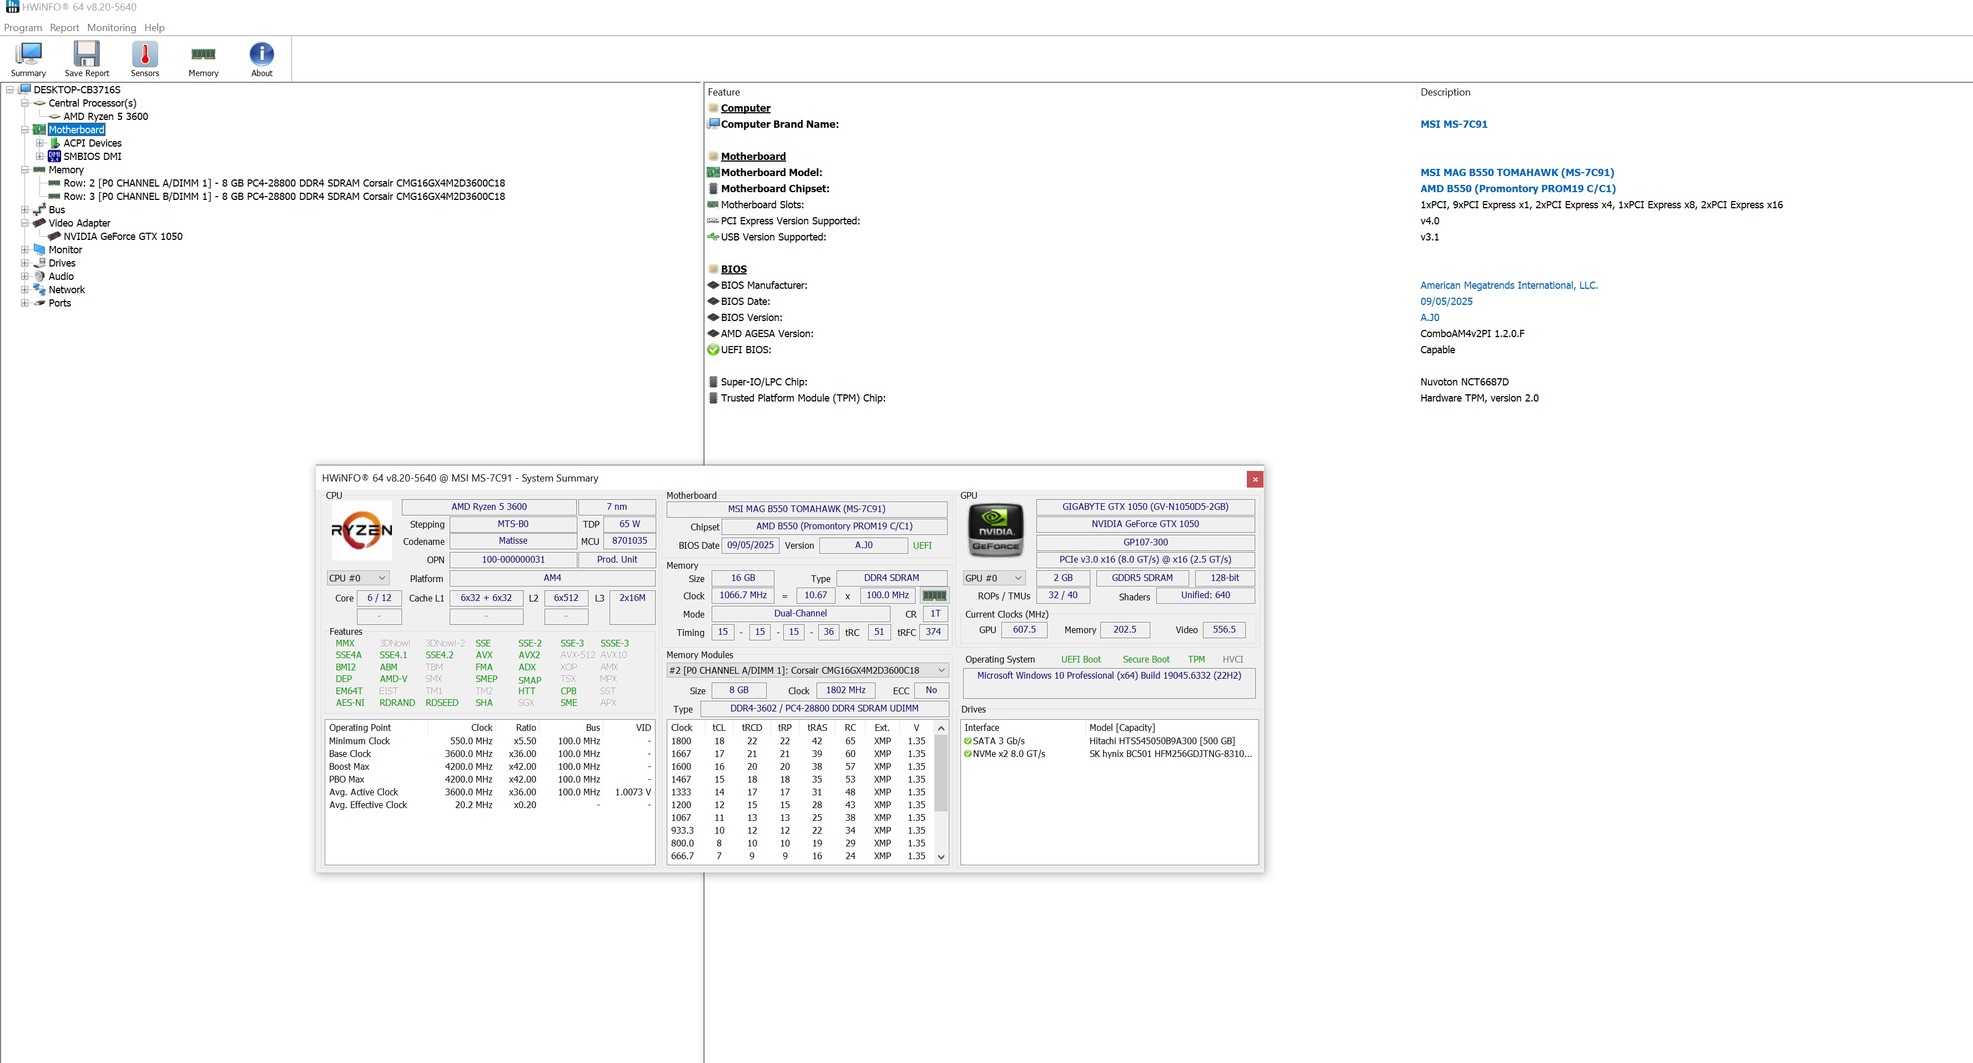This screenshot has height=1063, width=1973.
Task: Click the BIOS version A.J0 link
Action: pos(1430,317)
